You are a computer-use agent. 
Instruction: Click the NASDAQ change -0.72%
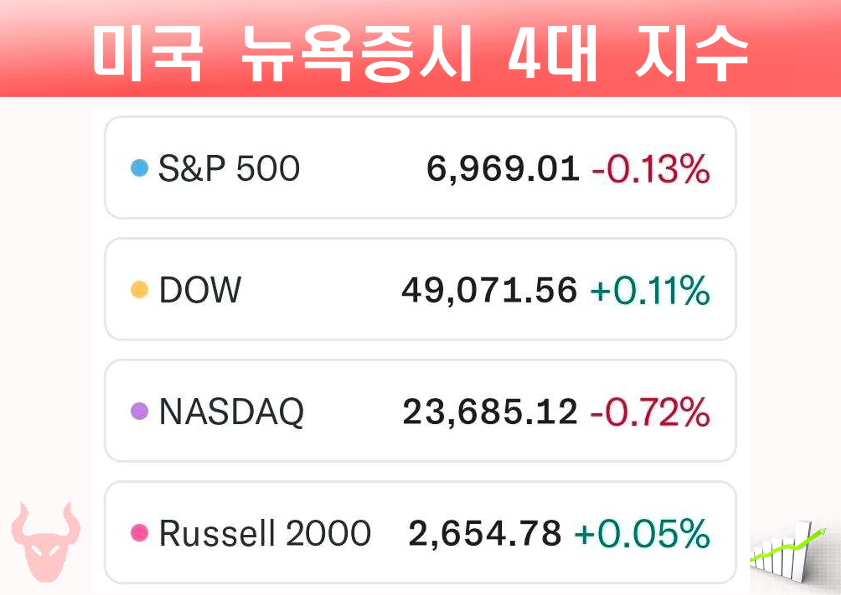650,411
